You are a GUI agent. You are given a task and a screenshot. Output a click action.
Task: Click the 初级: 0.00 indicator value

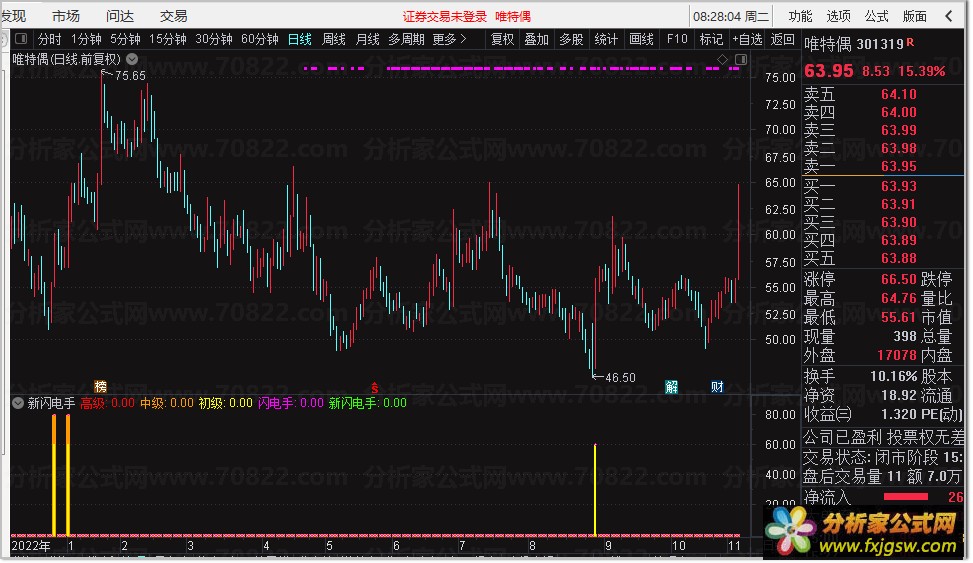click(226, 403)
